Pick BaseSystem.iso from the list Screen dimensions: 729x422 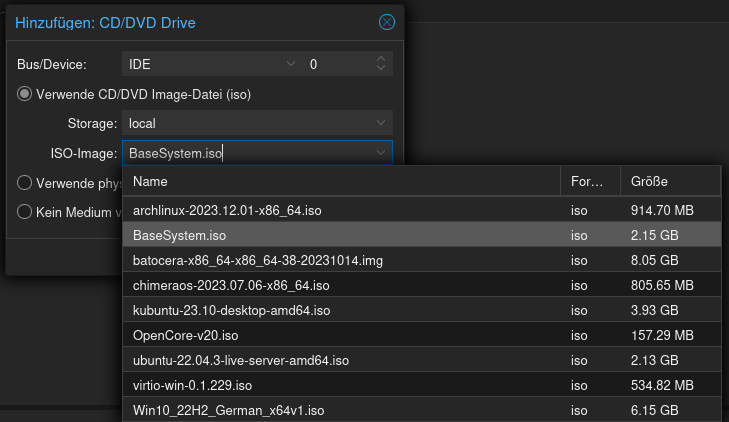coord(179,236)
